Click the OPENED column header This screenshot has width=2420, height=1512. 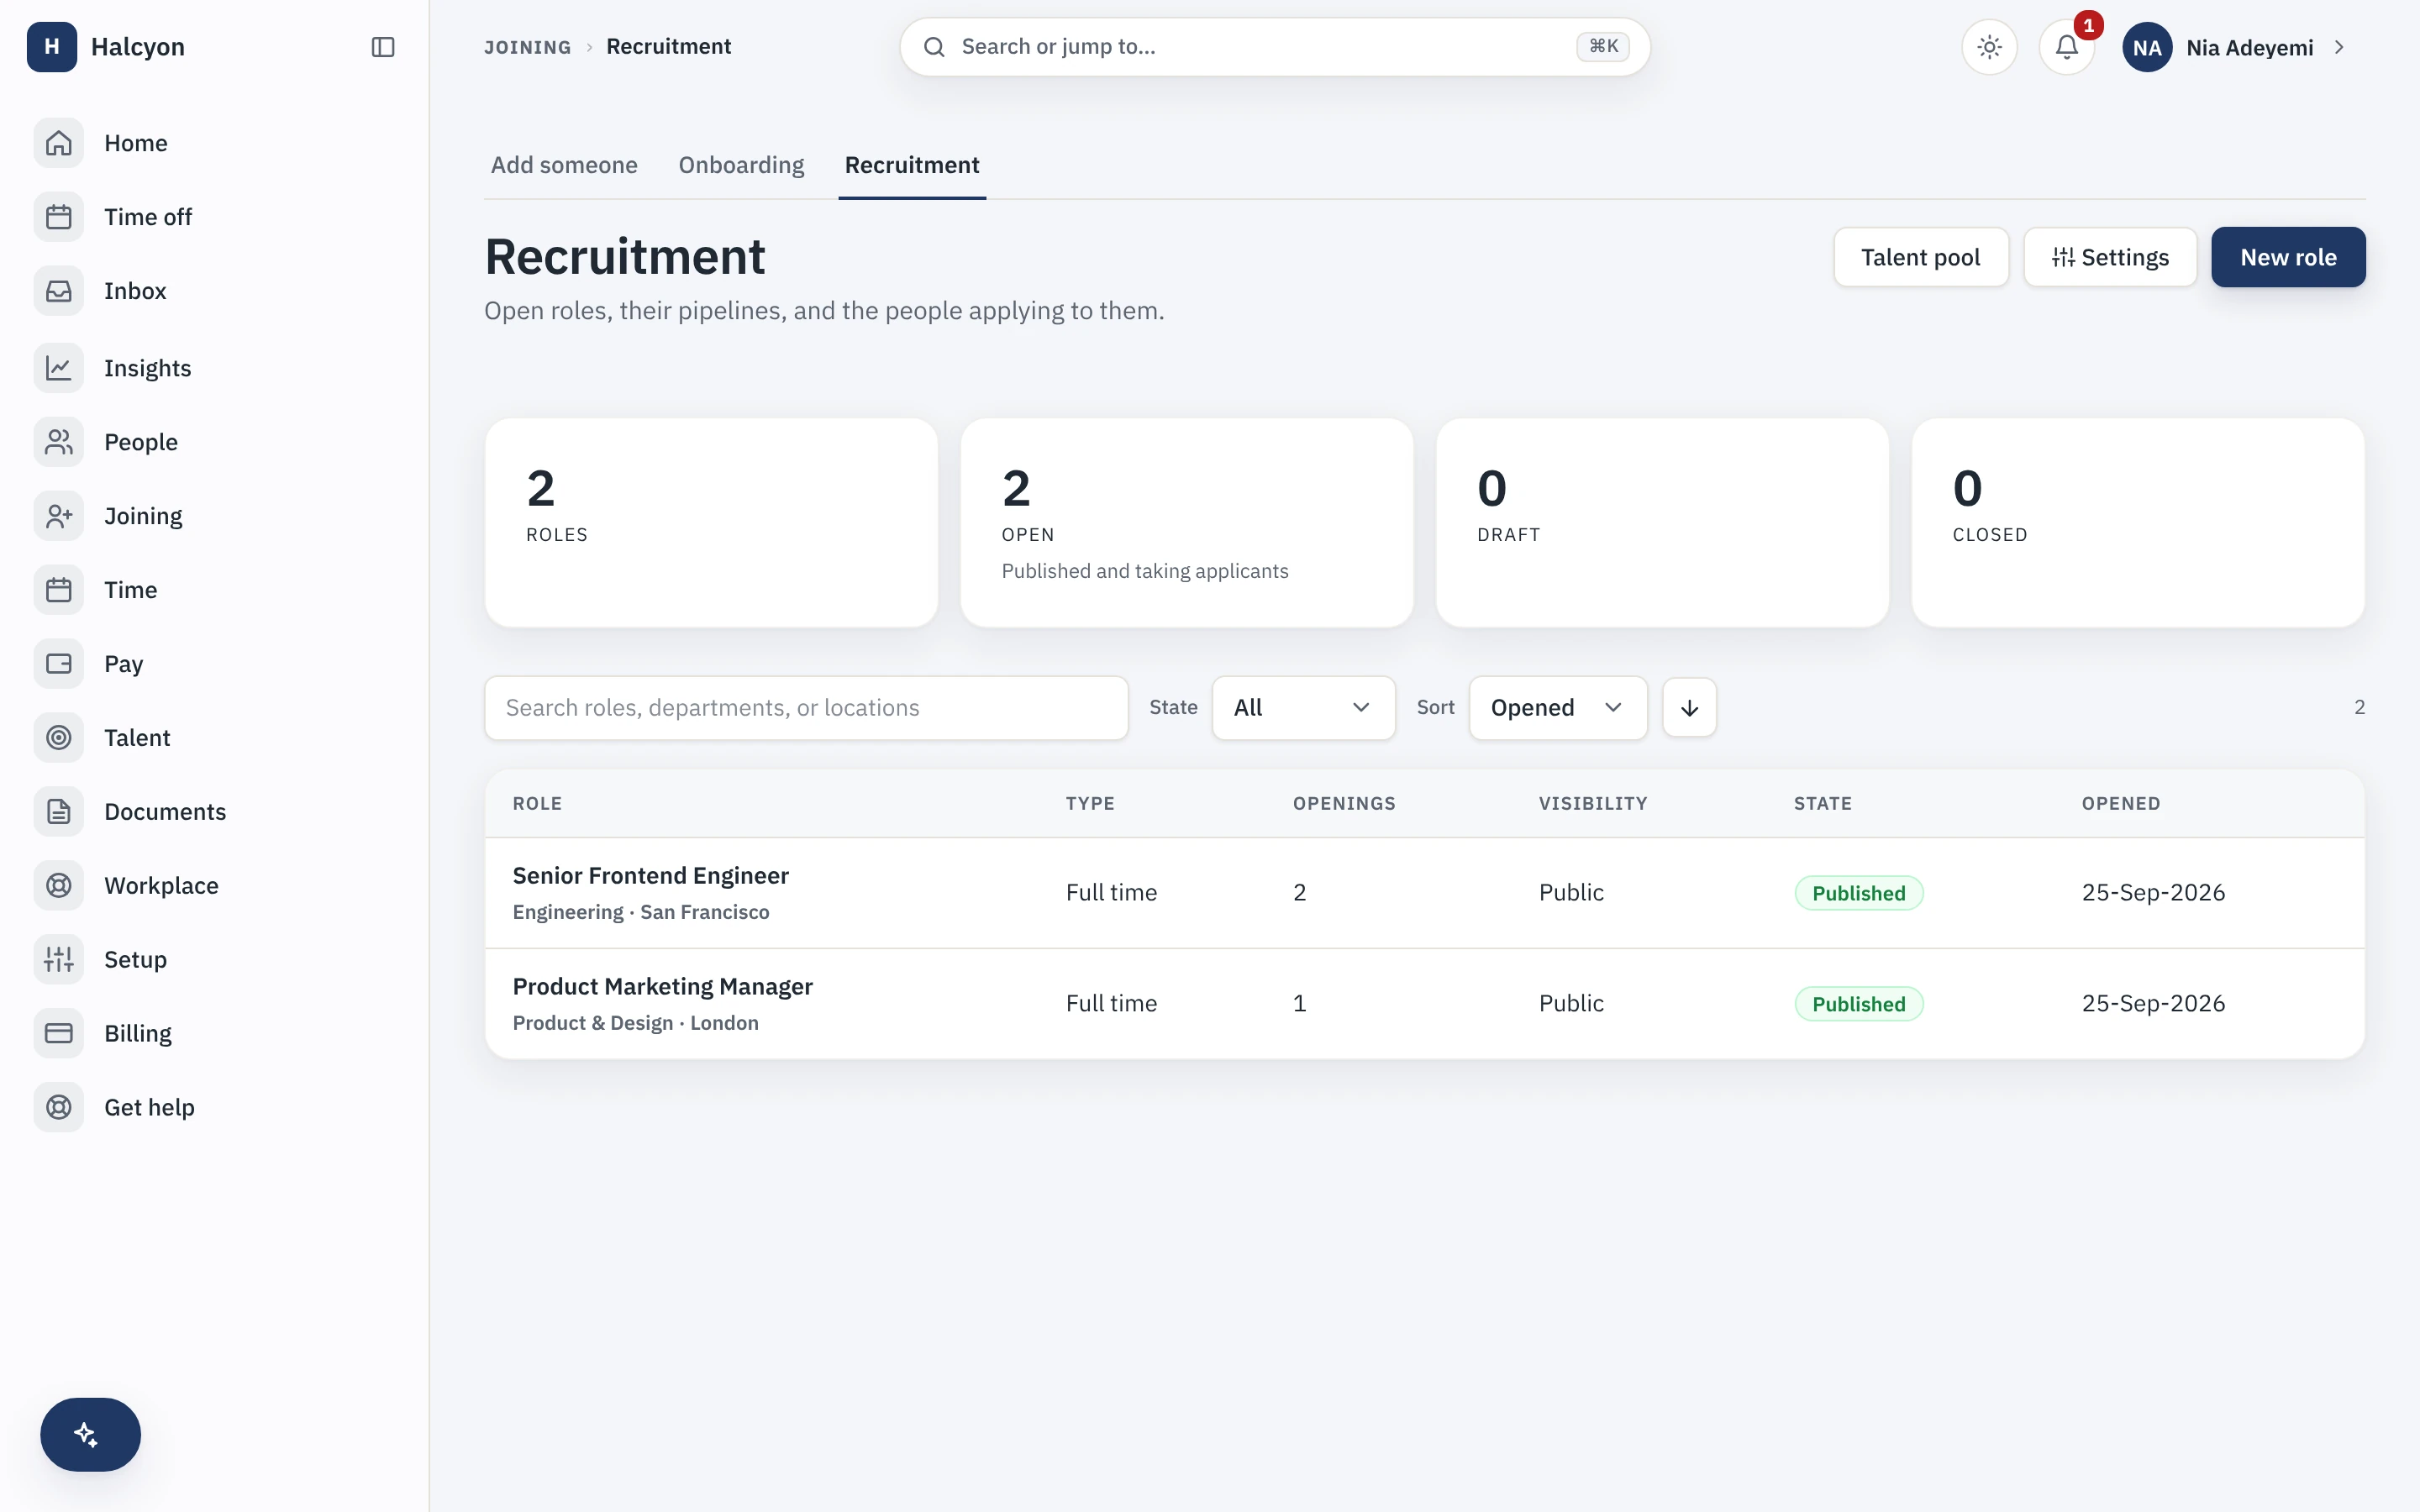coord(2121,804)
